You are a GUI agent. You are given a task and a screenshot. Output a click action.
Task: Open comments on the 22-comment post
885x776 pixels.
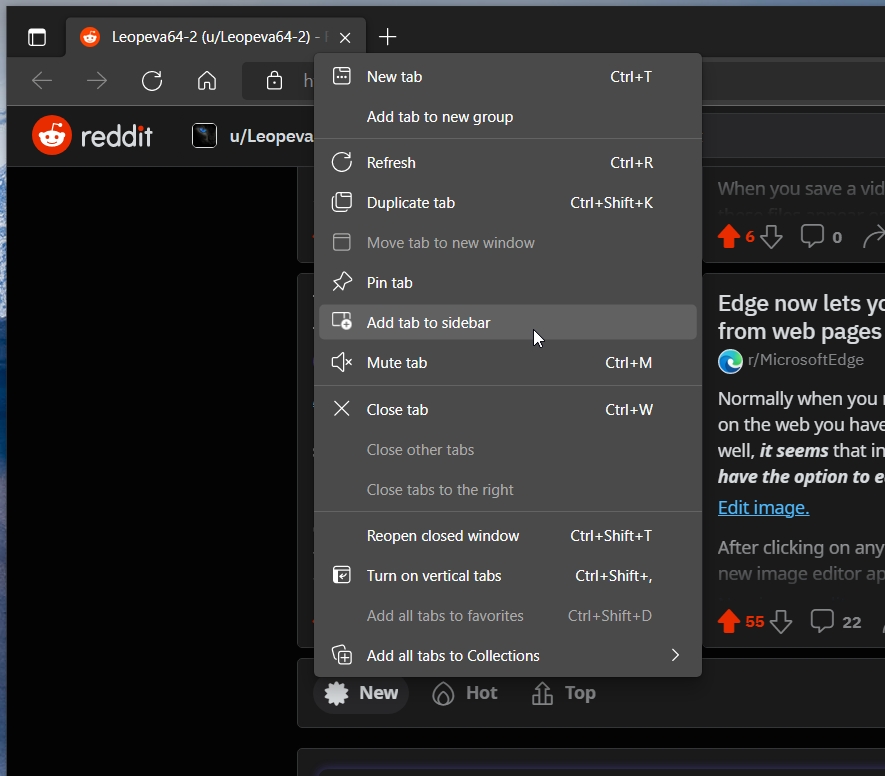836,621
